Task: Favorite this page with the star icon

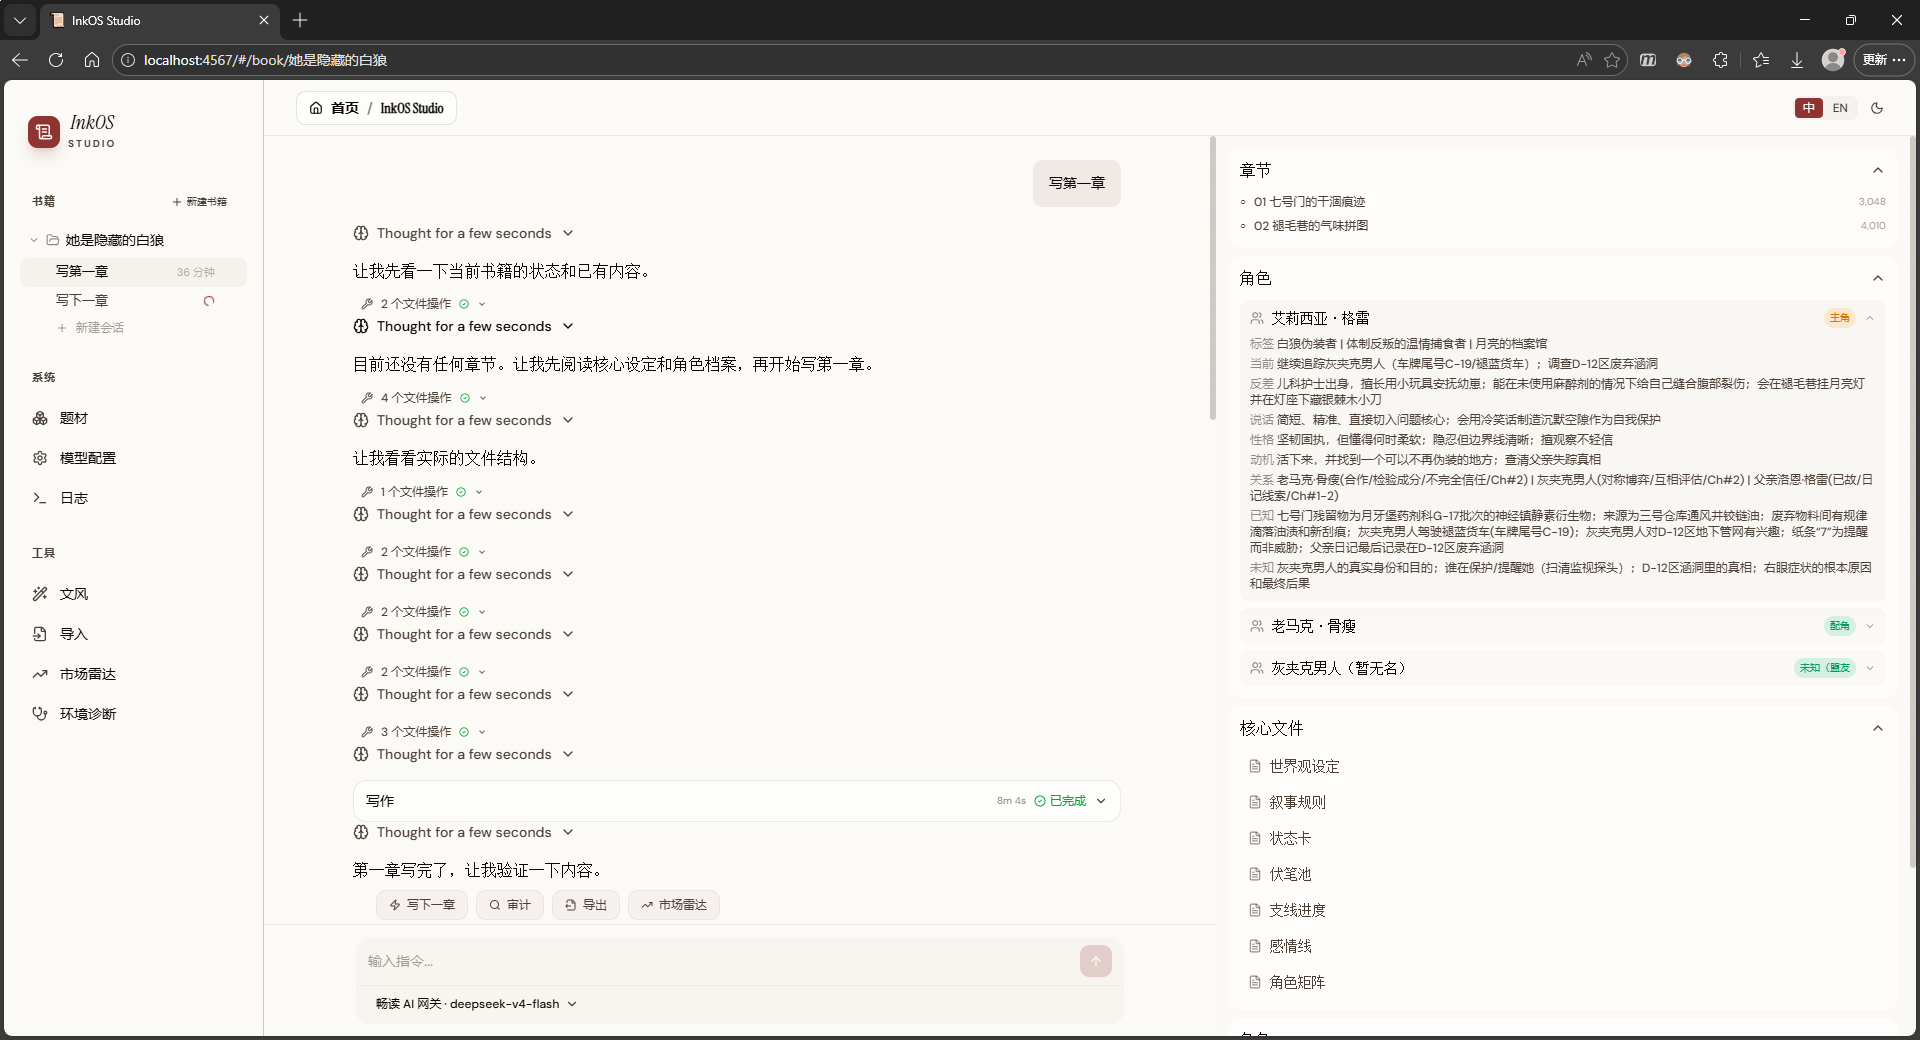Action: (x=1612, y=60)
